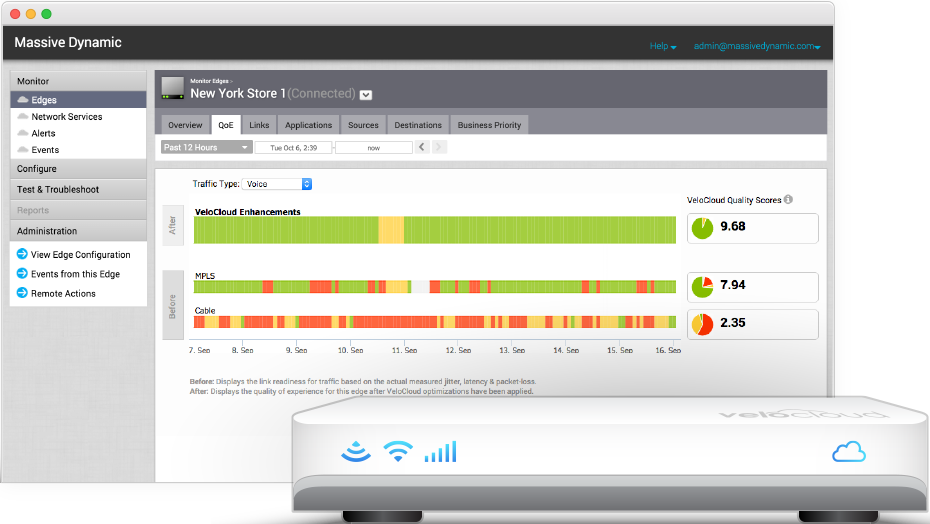This screenshot has width=930, height=524.
Task: Click the 9.68 quality score pie chart
Action: coord(702,228)
